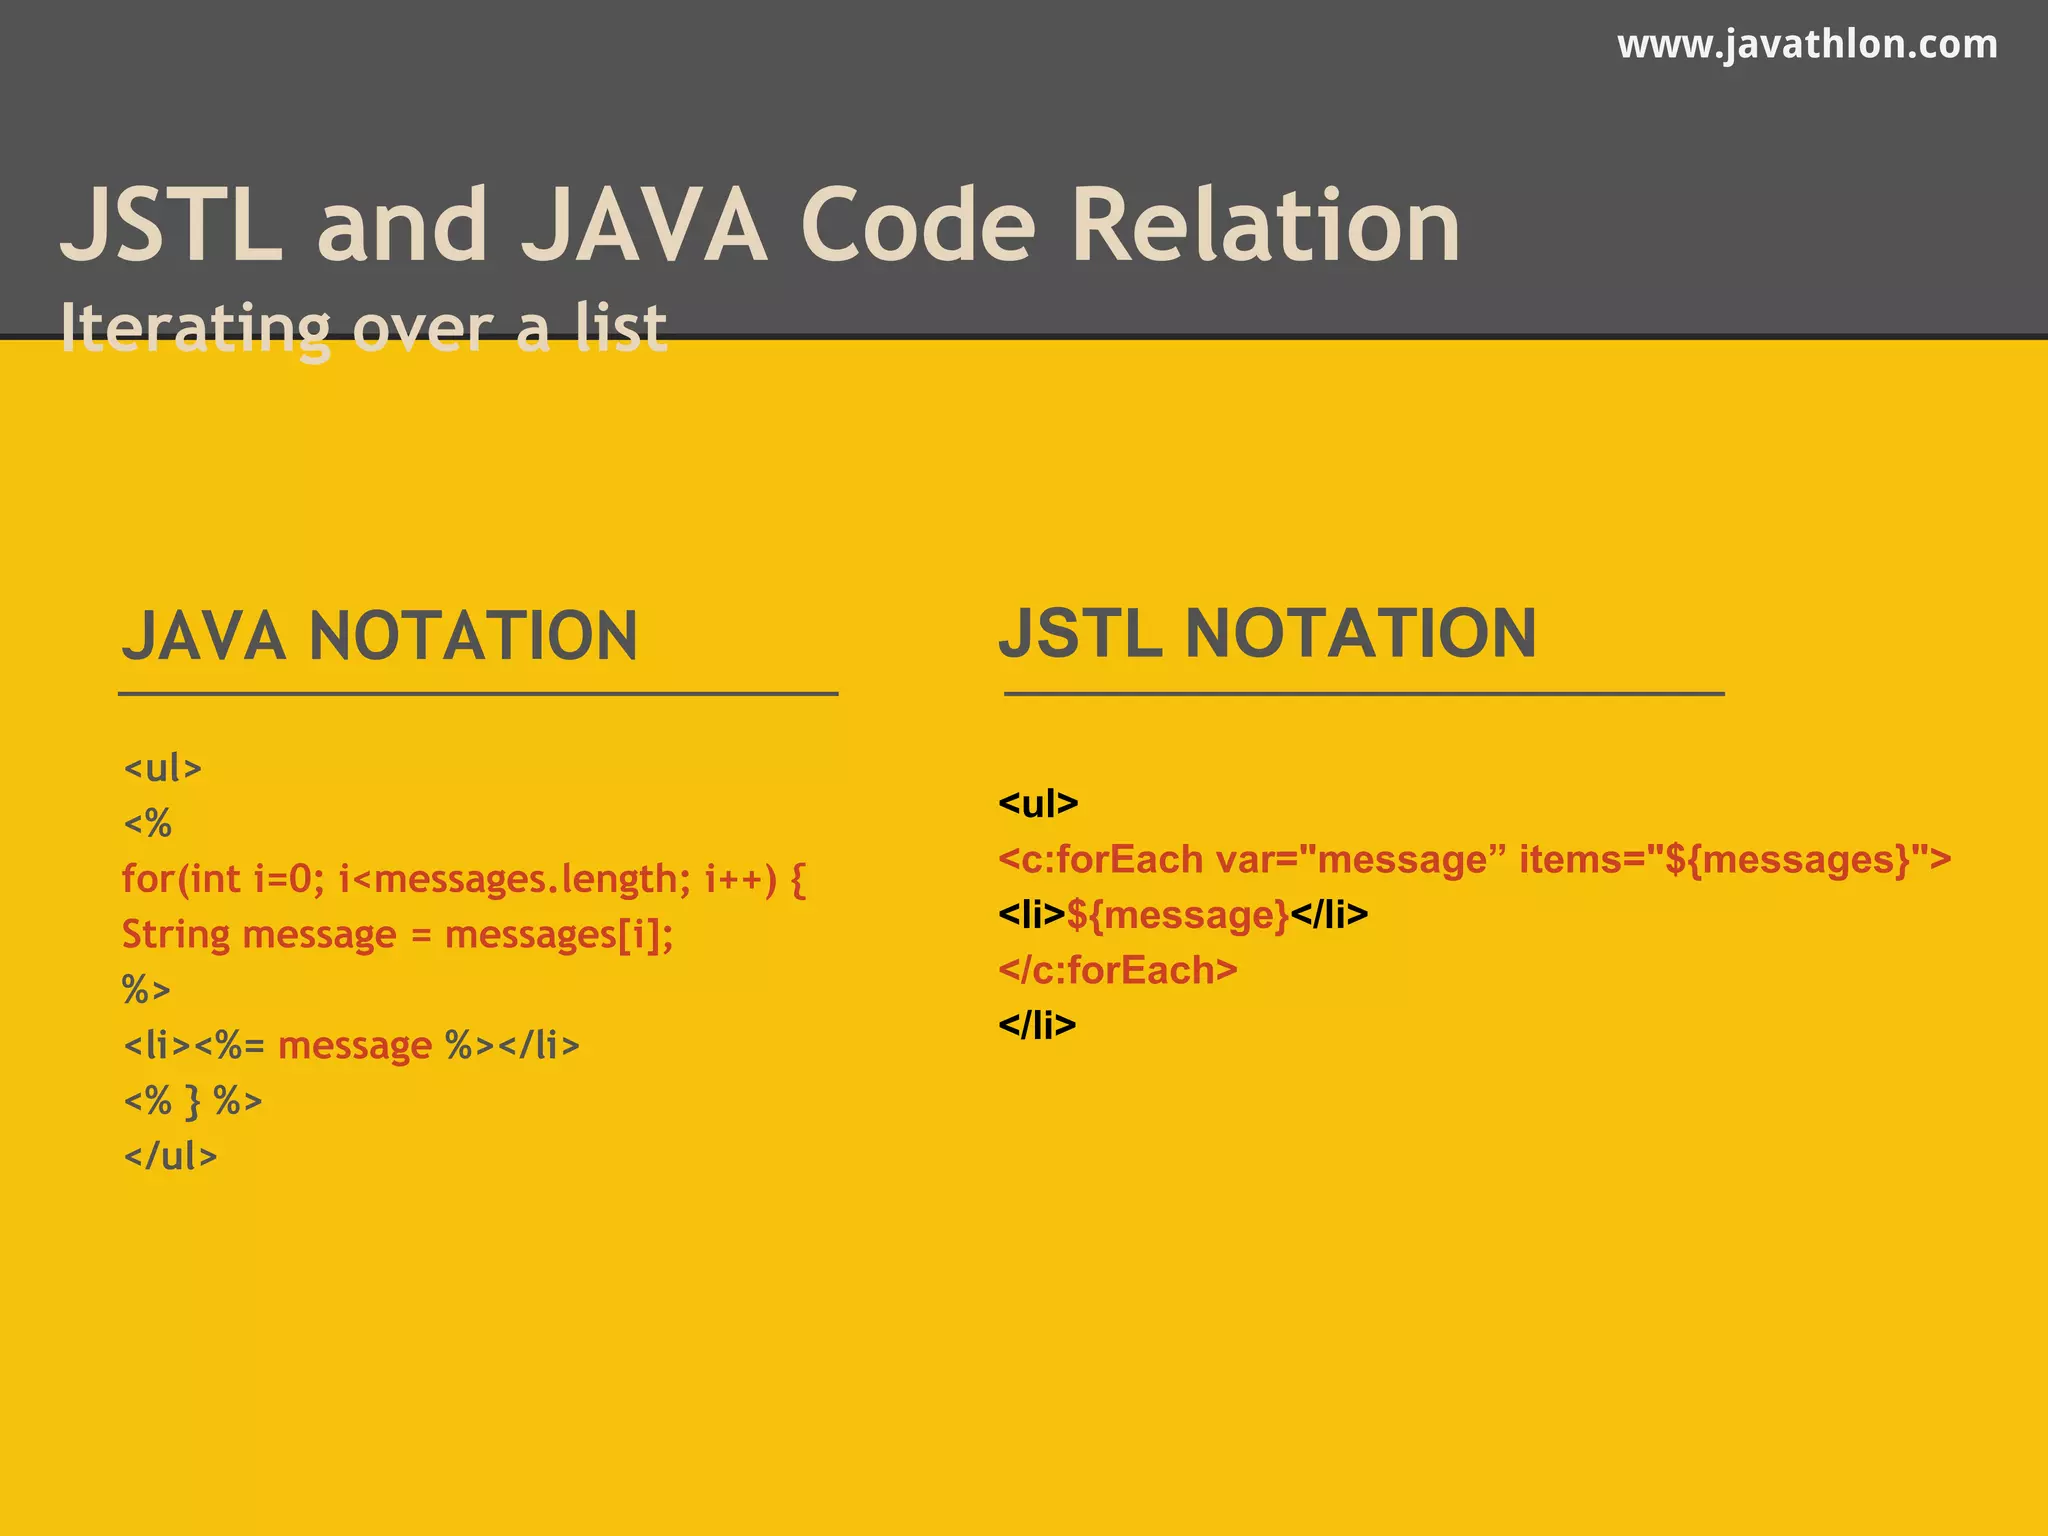Click the opening <ul> under Java notation

(162, 768)
